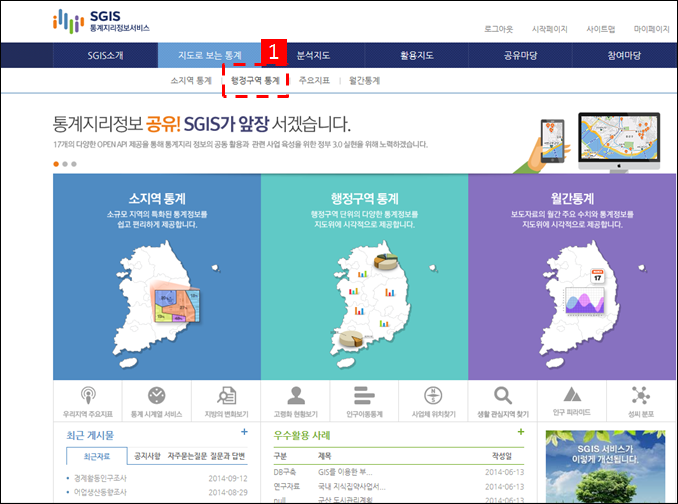Open the purple 월간통계 card
Screen dimensions: 678x504
tap(572, 277)
